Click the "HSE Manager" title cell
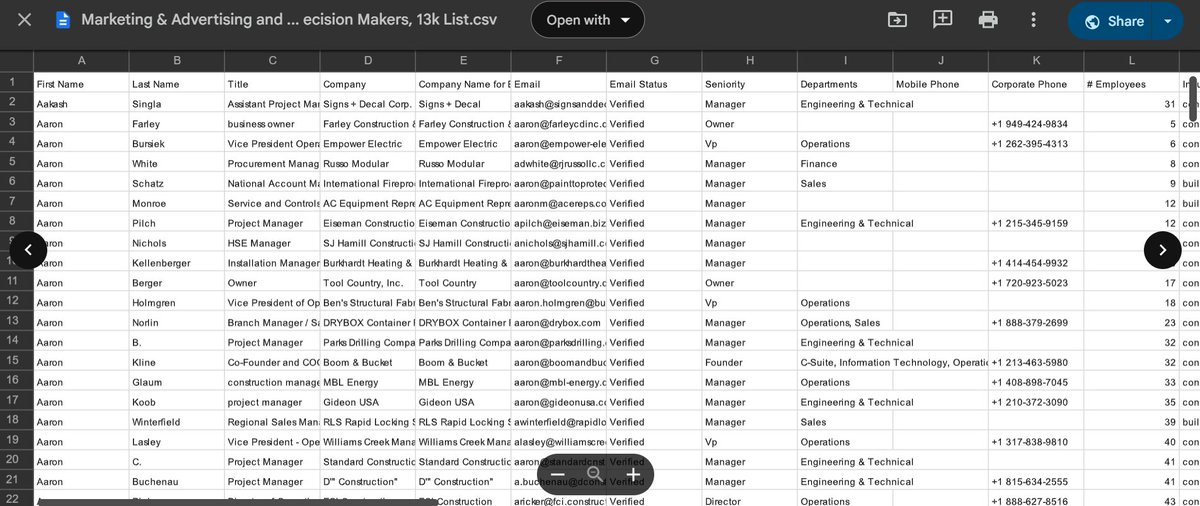Image resolution: width=1200 pixels, height=506 pixels. (x=272, y=243)
